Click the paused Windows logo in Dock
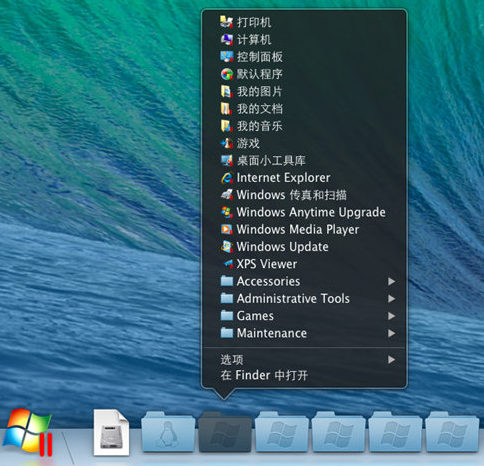 [x=28, y=433]
